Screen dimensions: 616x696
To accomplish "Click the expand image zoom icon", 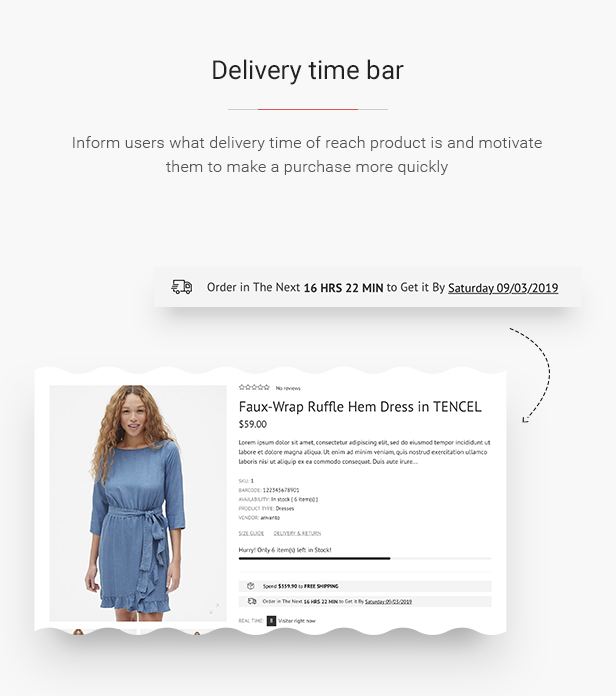I will click(214, 609).
